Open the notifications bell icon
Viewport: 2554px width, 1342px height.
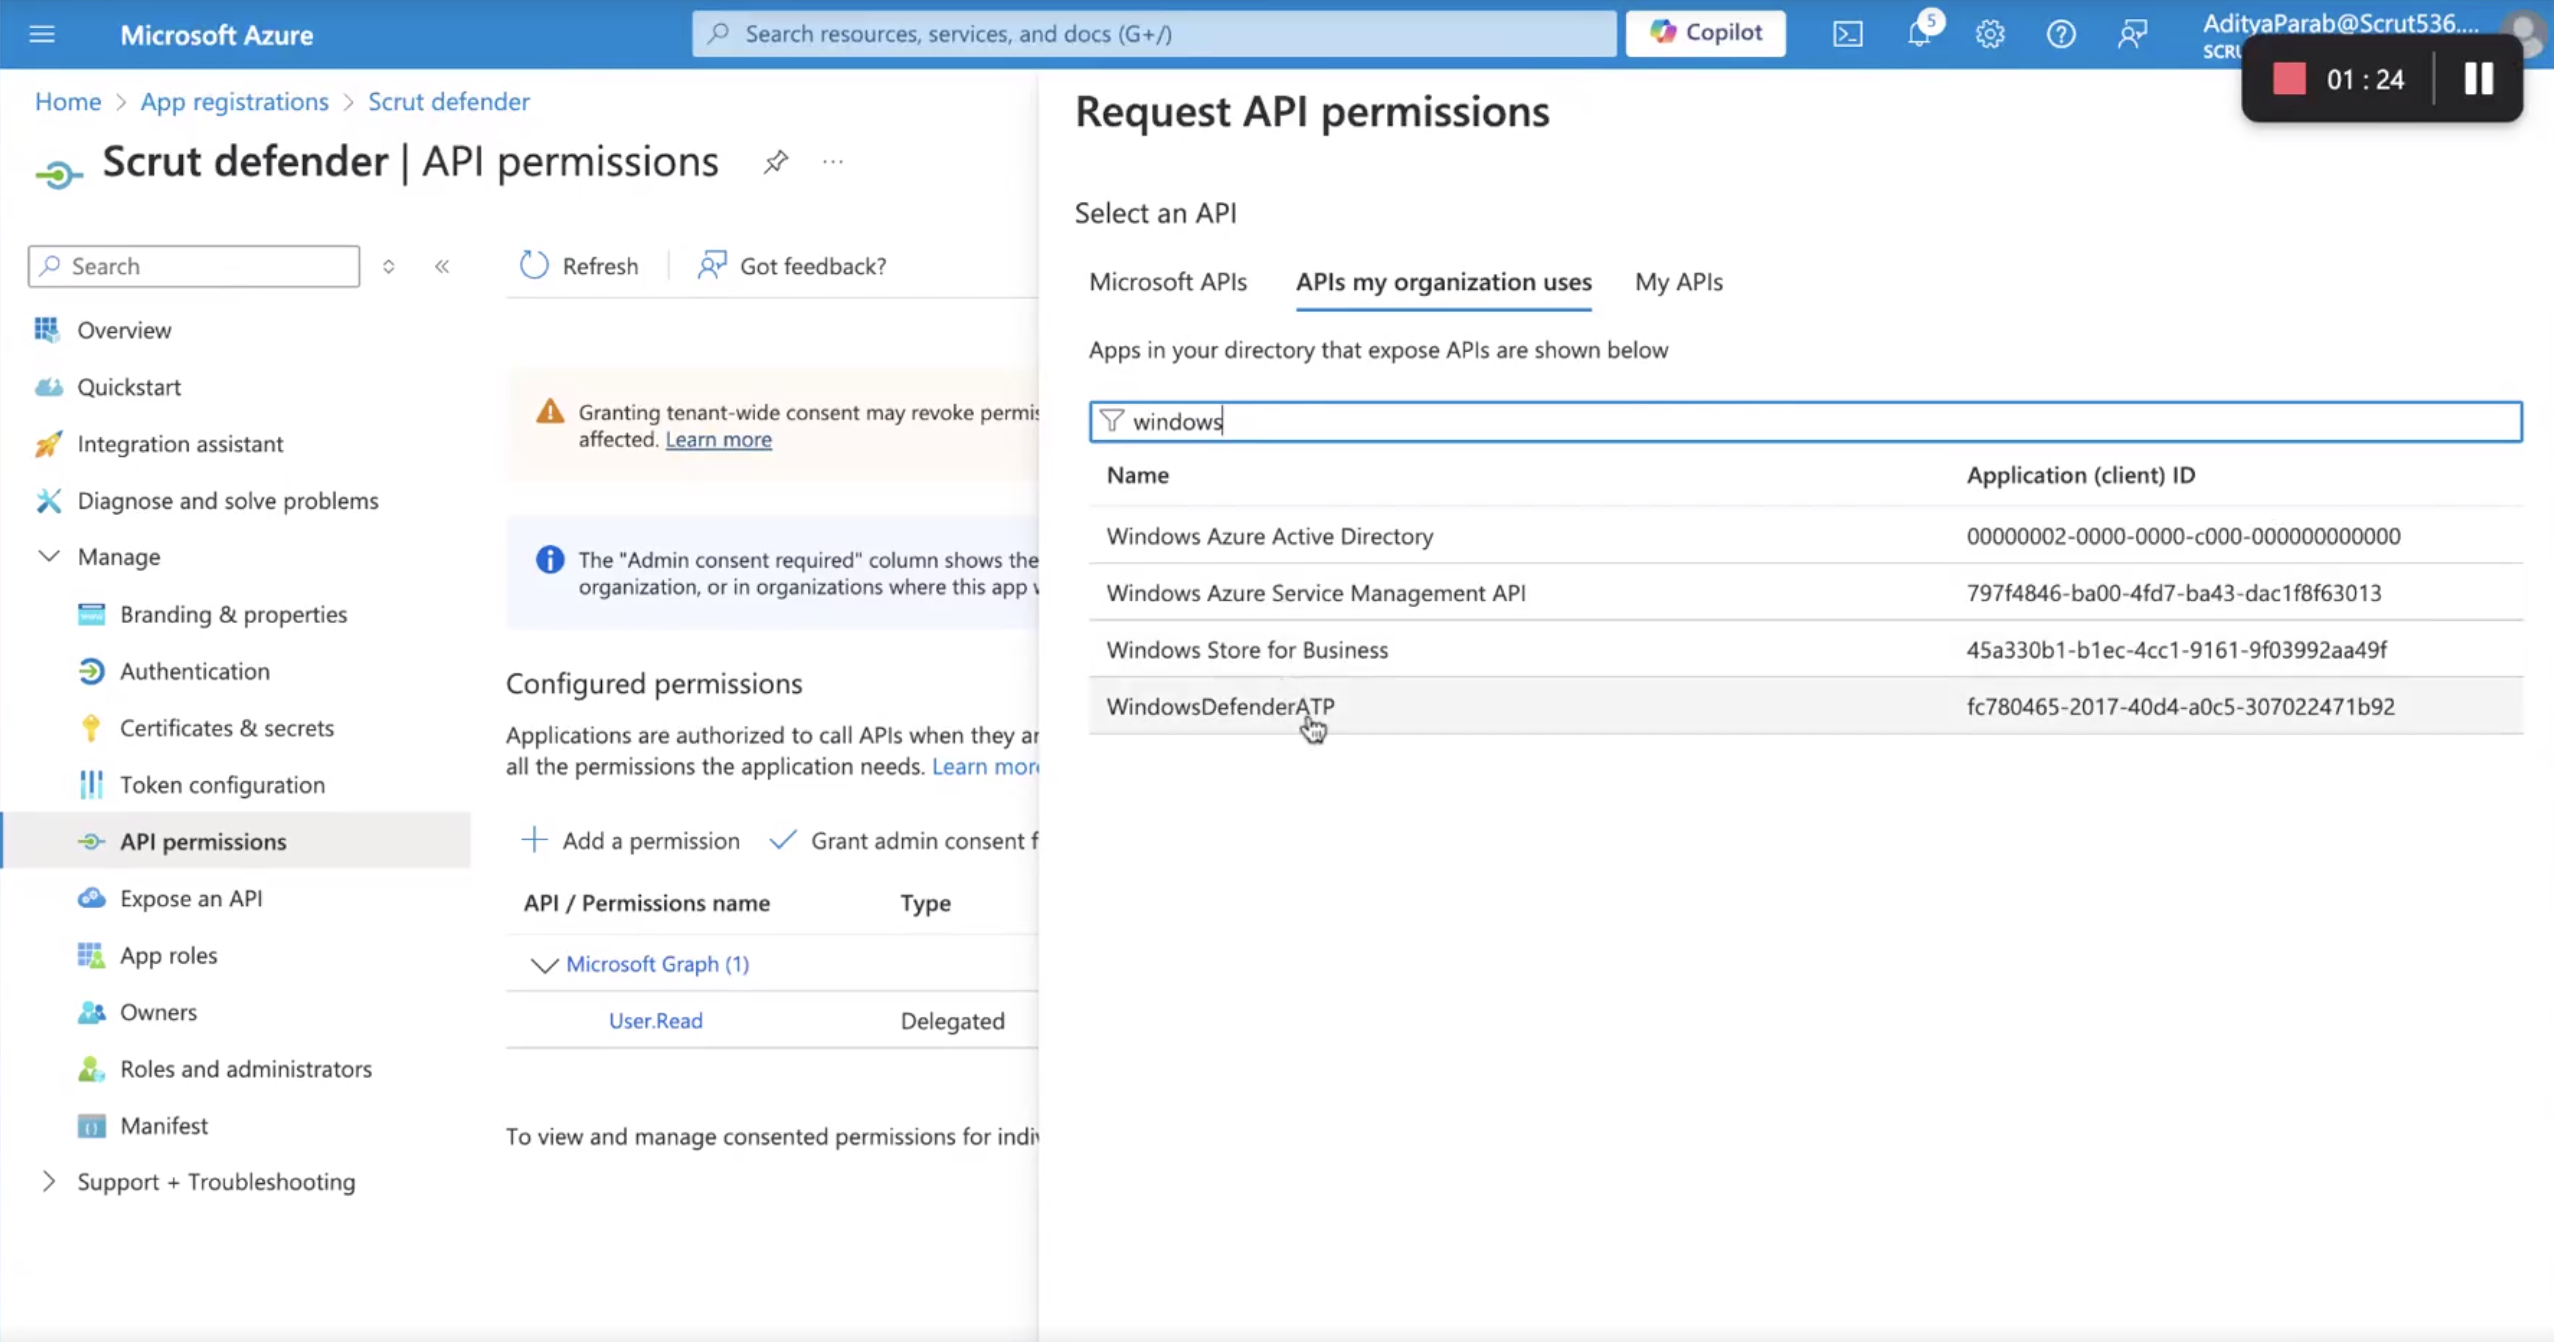click(x=1919, y=34)
